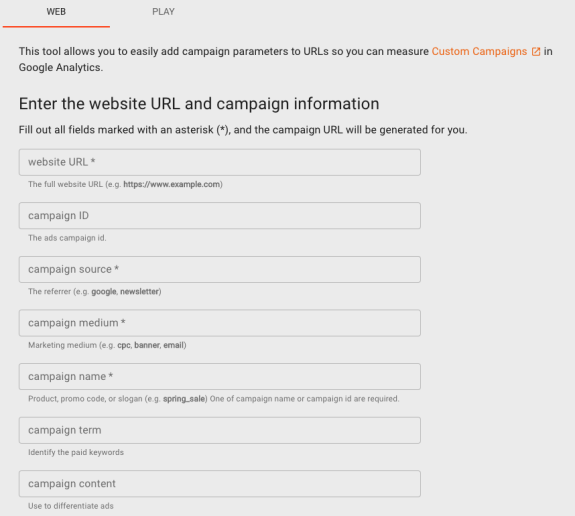Click the 'Use to differentiate ads' hint

click(71, 506)
